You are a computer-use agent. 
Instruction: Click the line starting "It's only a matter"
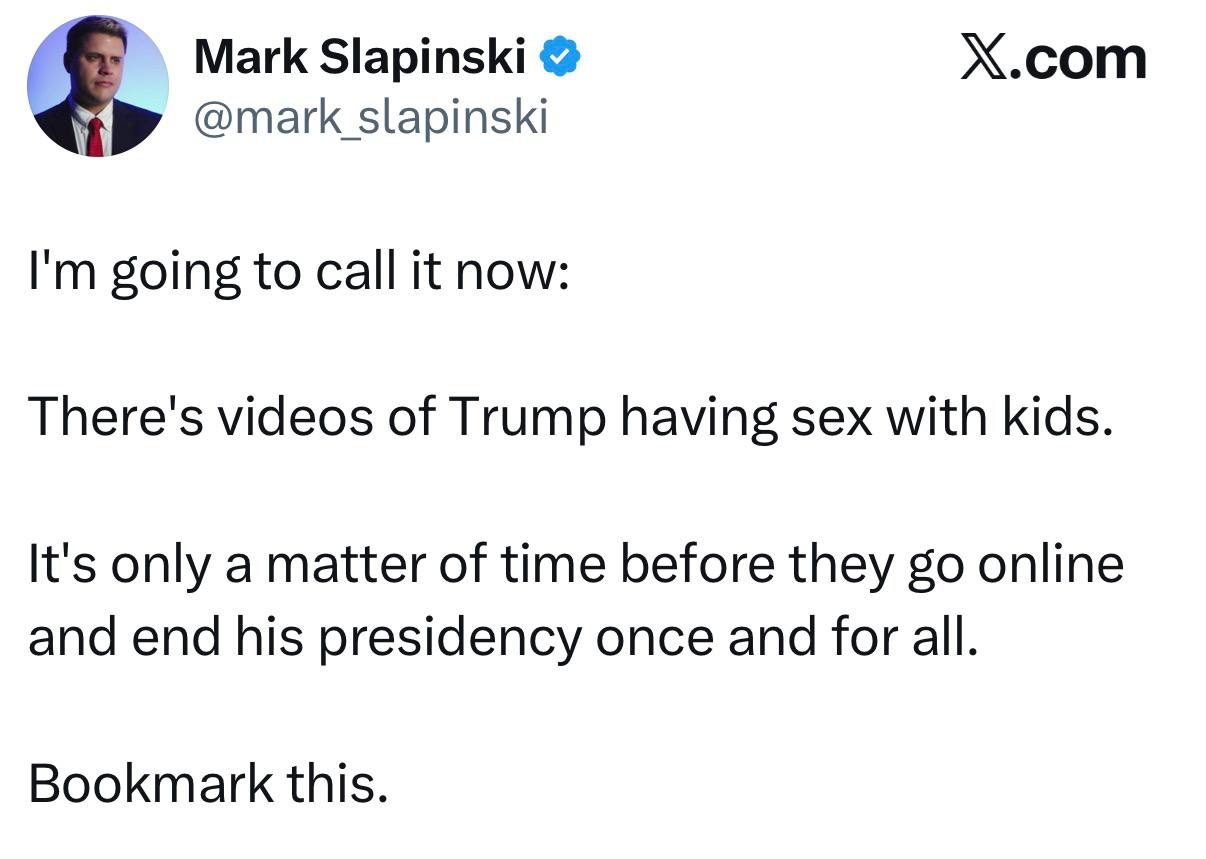pos(576,563)
